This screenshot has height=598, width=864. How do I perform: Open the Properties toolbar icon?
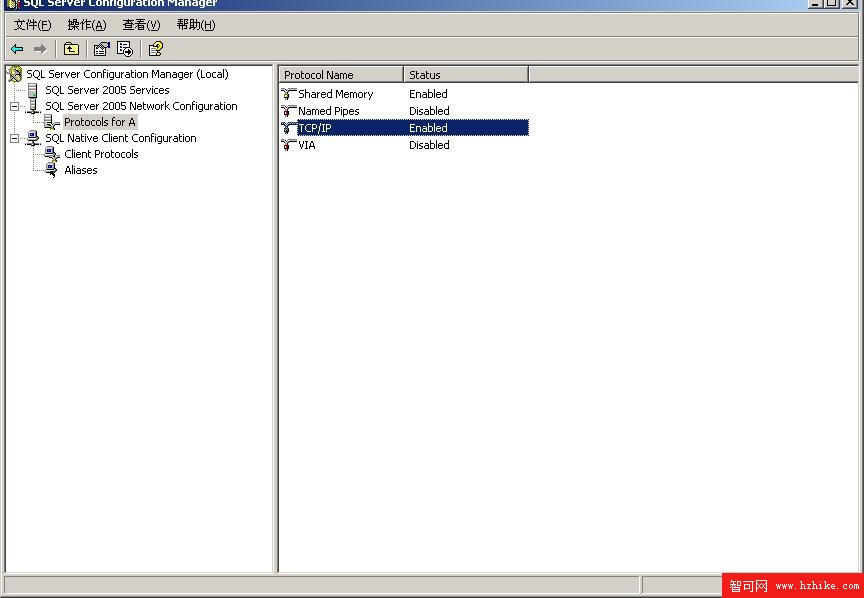tap(101, 49)
